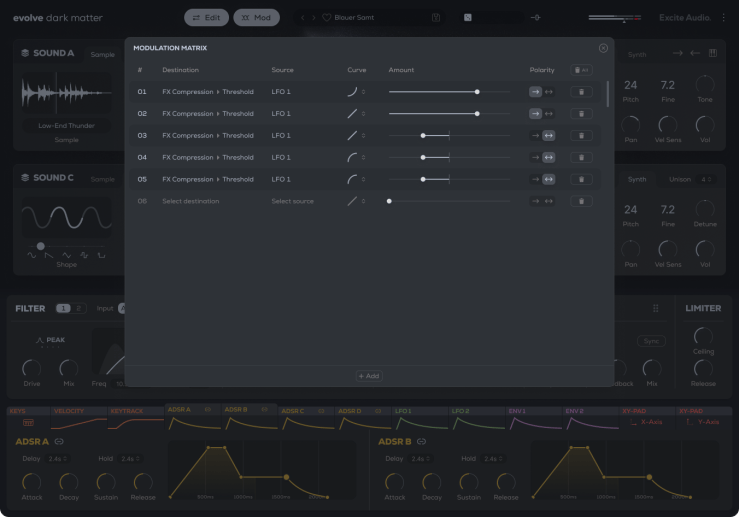The height and width of the screenshot is (517, 739).
Task: Open the three-dot options menu
Action: [x=723, y=17]
